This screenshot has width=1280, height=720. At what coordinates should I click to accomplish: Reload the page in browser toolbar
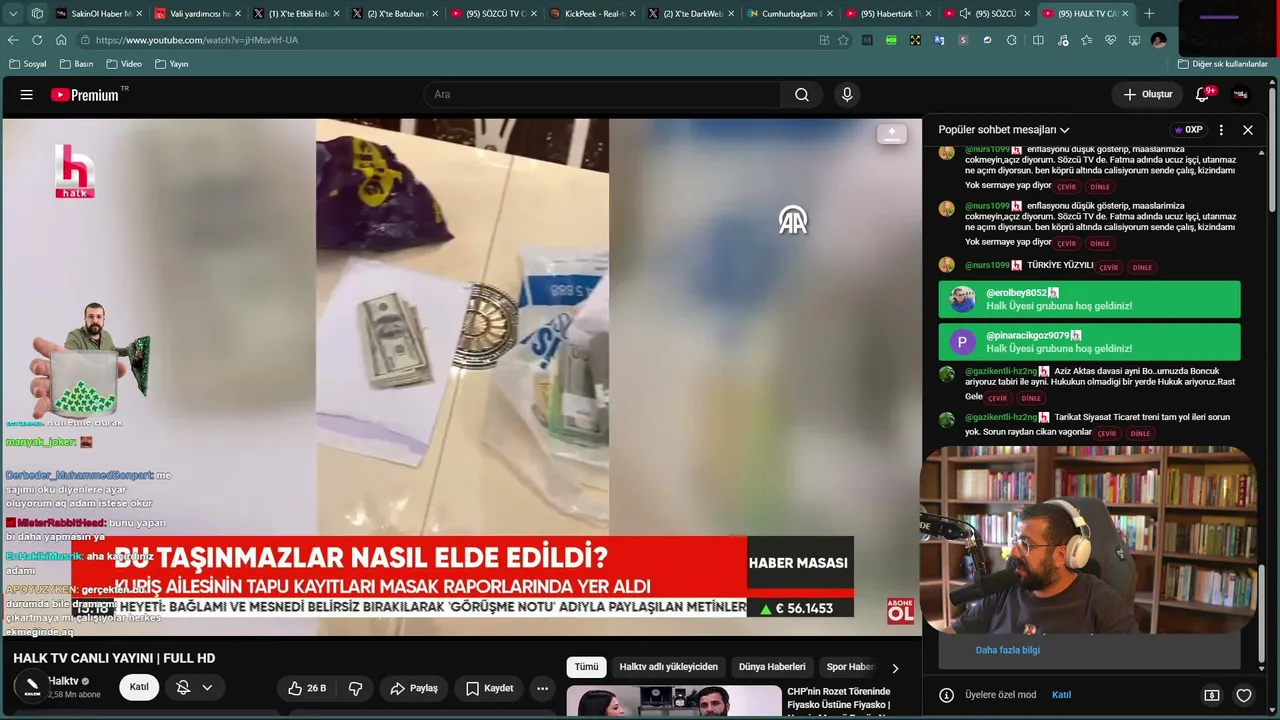[x=37, y=40]
